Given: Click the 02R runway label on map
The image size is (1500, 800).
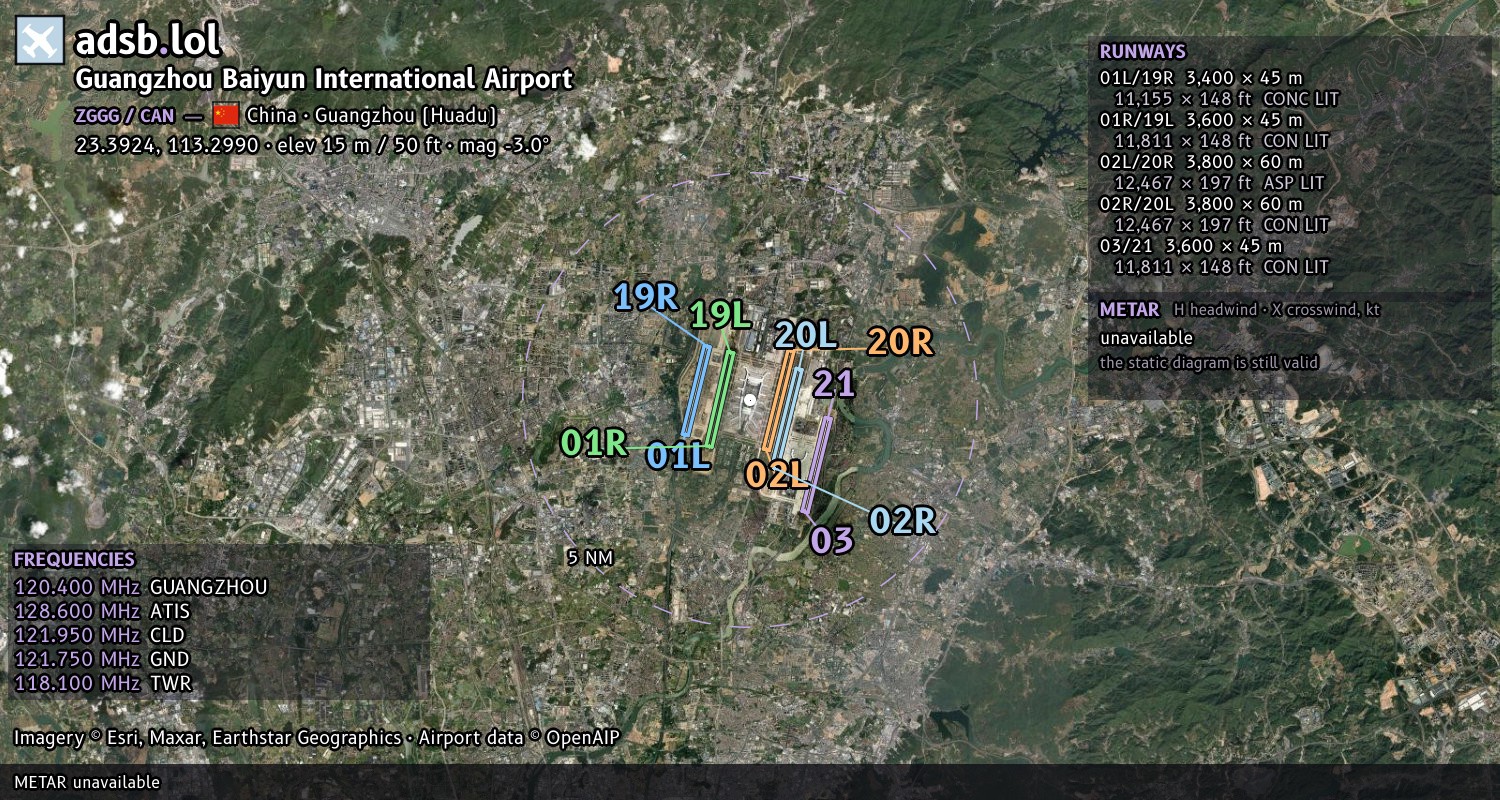Looking at the screenshot, I should pos(903,520).
